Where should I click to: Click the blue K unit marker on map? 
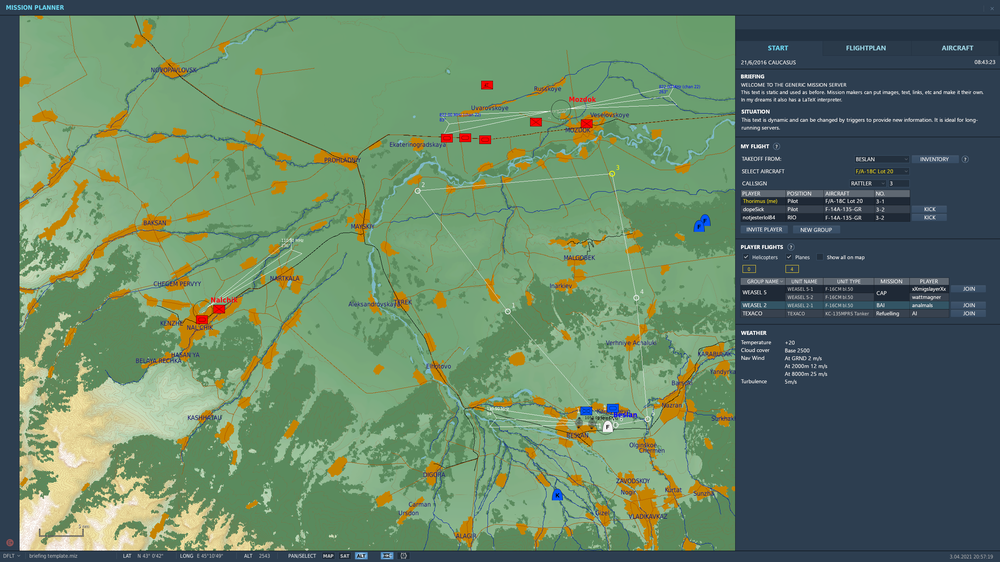tap(557, 494)
